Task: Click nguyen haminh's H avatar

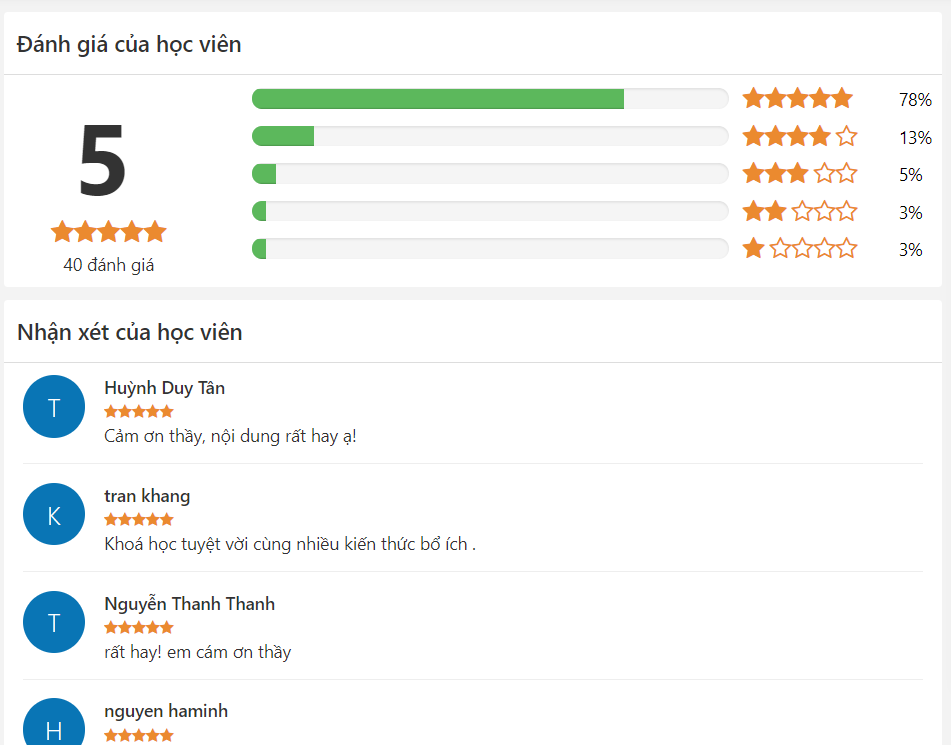Action: (54, 726)
